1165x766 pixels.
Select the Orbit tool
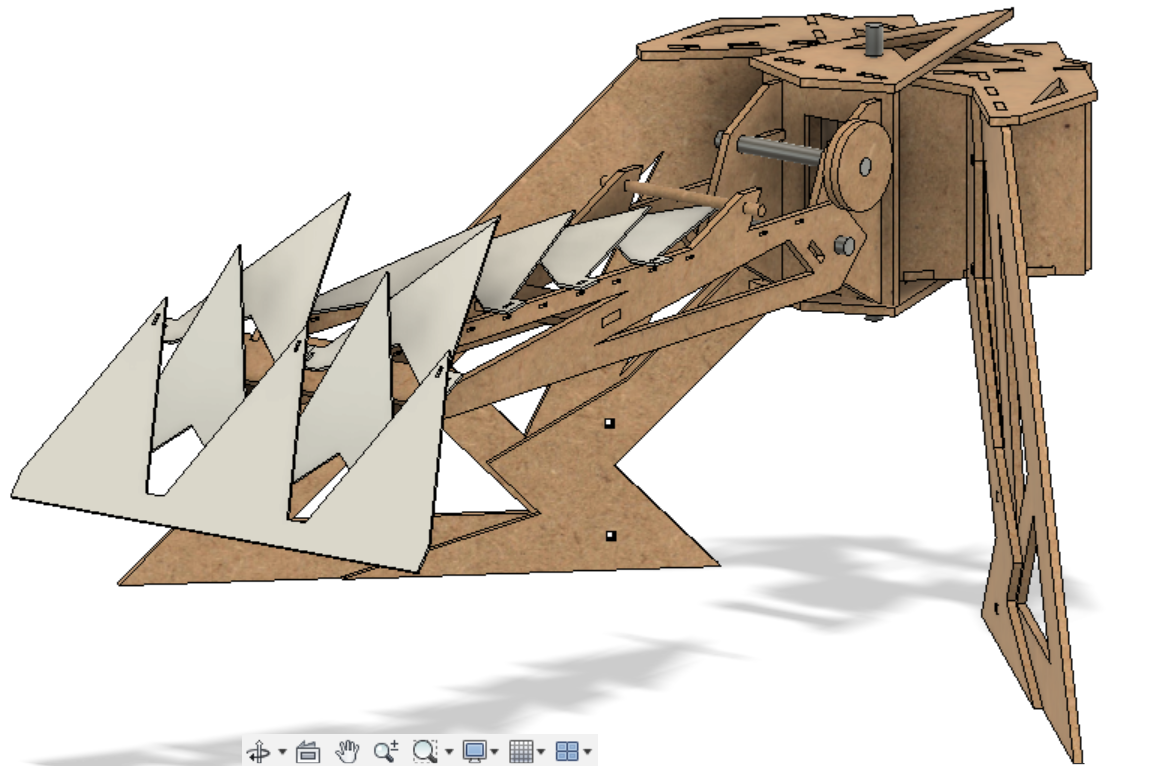coord(259,750)
